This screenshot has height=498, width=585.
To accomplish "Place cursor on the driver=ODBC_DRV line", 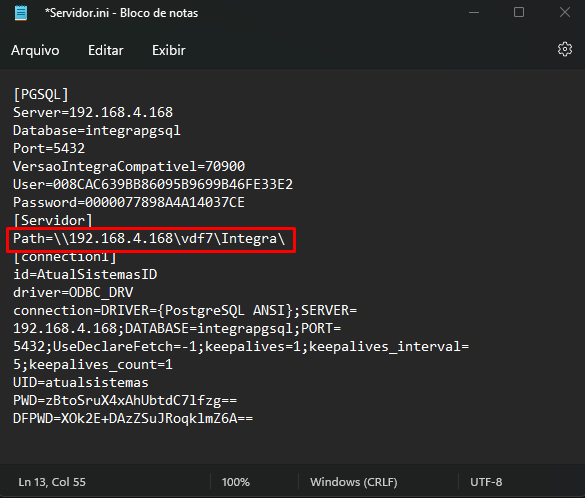I will tap(73, 293).
